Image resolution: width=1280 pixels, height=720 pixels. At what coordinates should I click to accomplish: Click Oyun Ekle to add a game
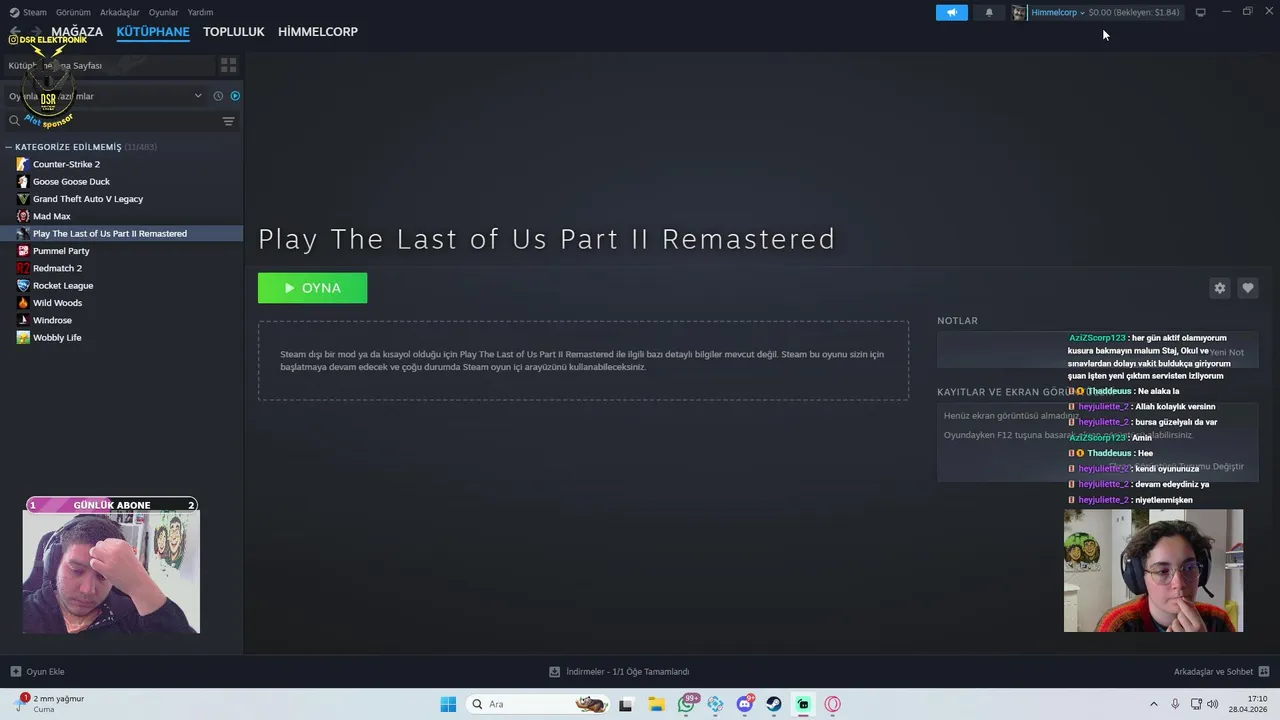[x=45, y=671]
